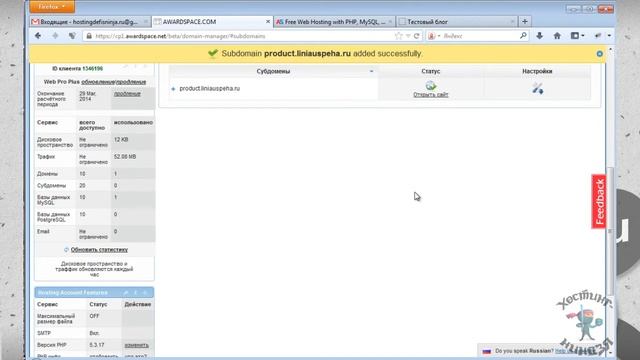Click the изменить link for PHP version
This screenshot has width=640, height=360.
tap(136, 345)
